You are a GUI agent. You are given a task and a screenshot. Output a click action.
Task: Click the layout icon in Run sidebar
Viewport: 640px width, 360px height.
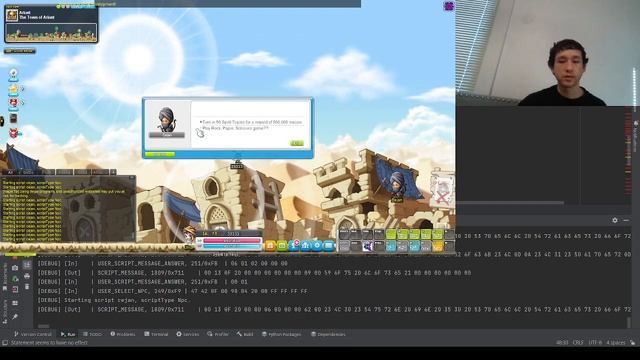coord(15,303)
